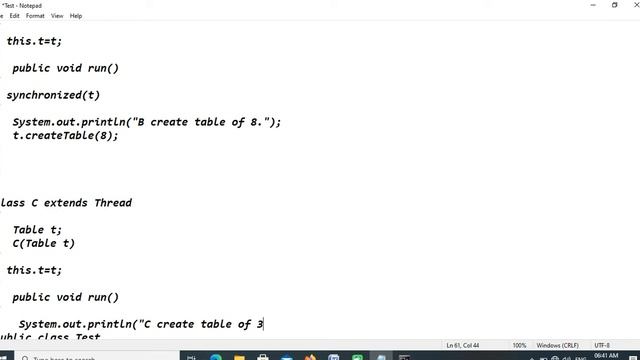Click the '100%' zoom status entry
Viewport: 640px width, 360px height.
pyautogui.click(x=519, y=345)
